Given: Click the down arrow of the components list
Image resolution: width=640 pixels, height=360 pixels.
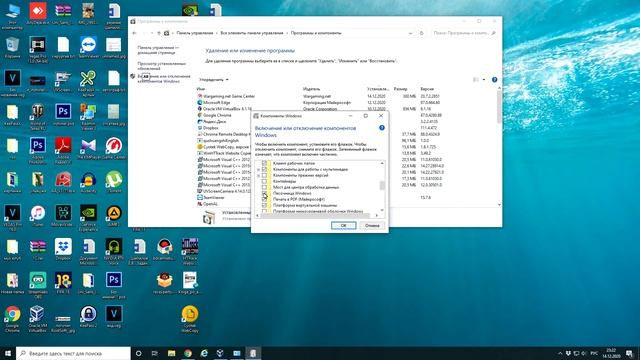Looking at the screenshot, I should pyautogui.click(x=382, y=211).
